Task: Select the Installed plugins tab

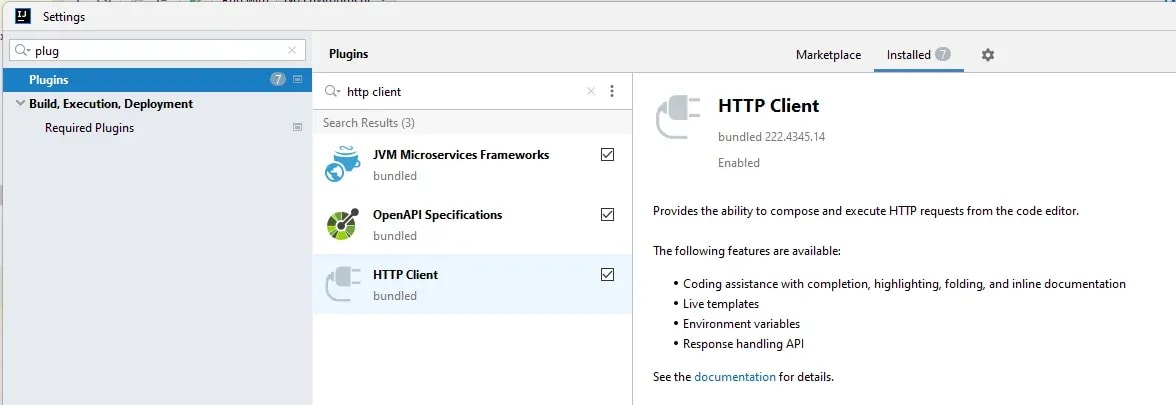Action: pos(908,55)
